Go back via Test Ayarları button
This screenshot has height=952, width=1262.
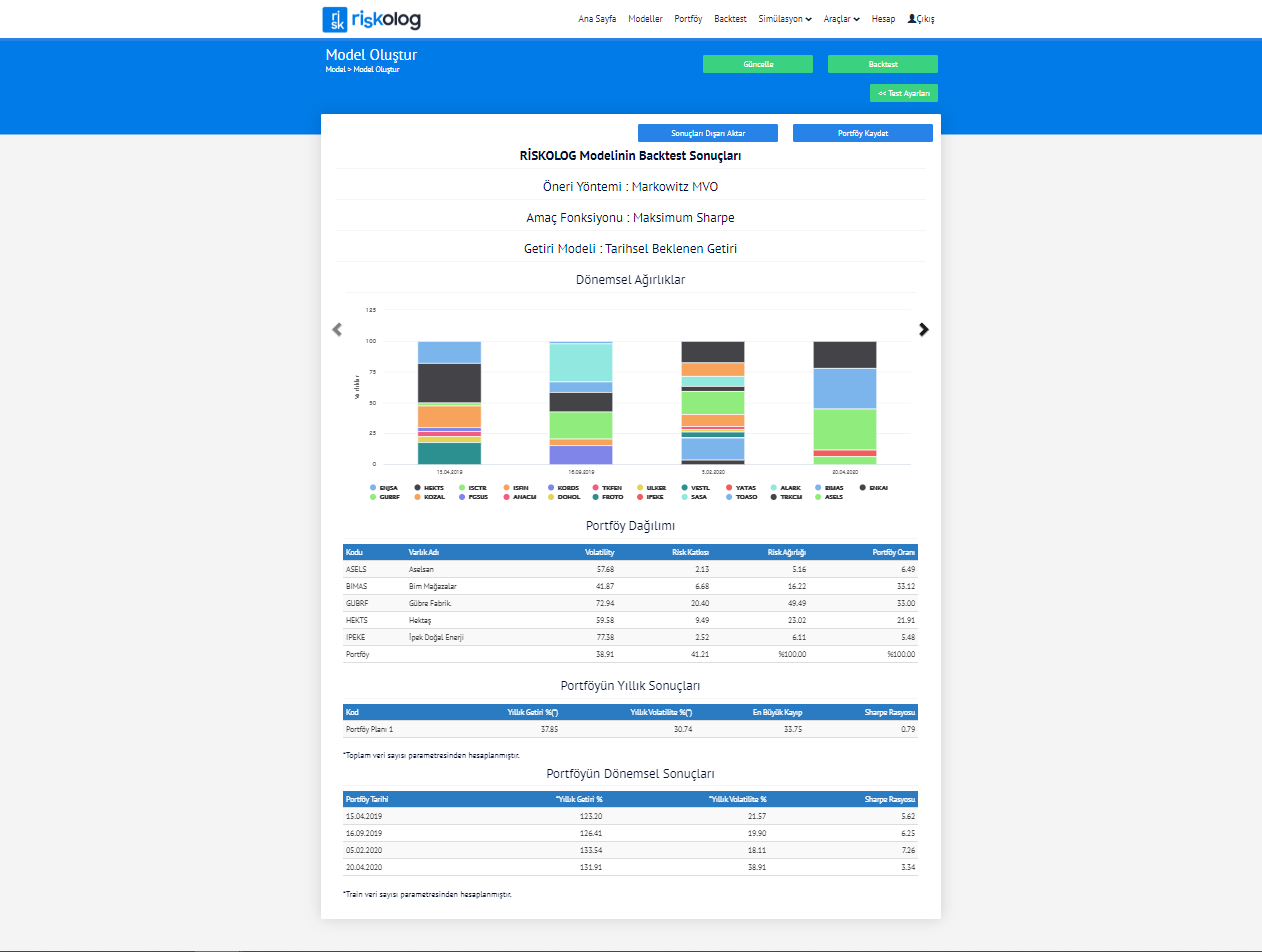(903, 93)
